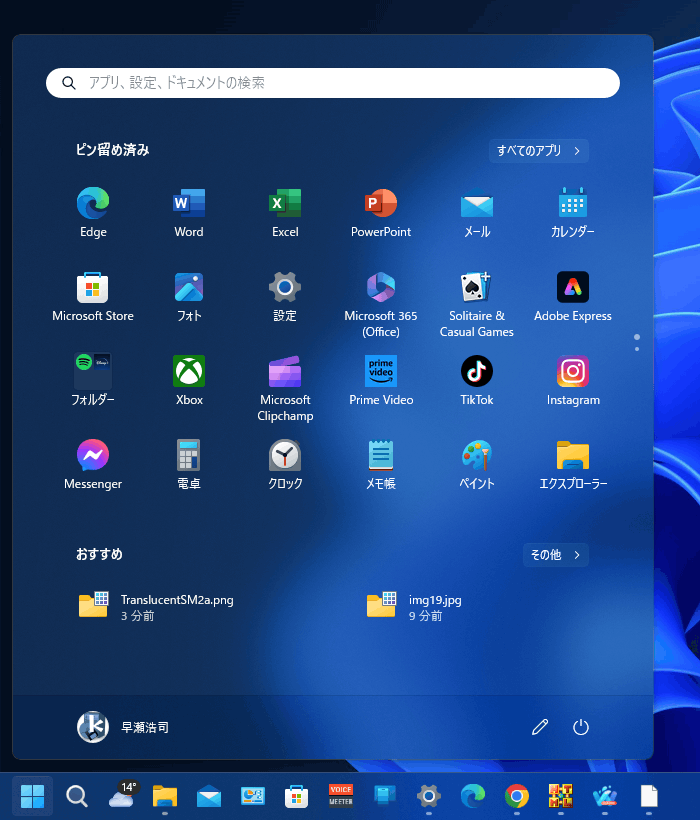The image size is (700, 820).
Task: Launch Instagram from pinned apps
Action: pos(572,380)
